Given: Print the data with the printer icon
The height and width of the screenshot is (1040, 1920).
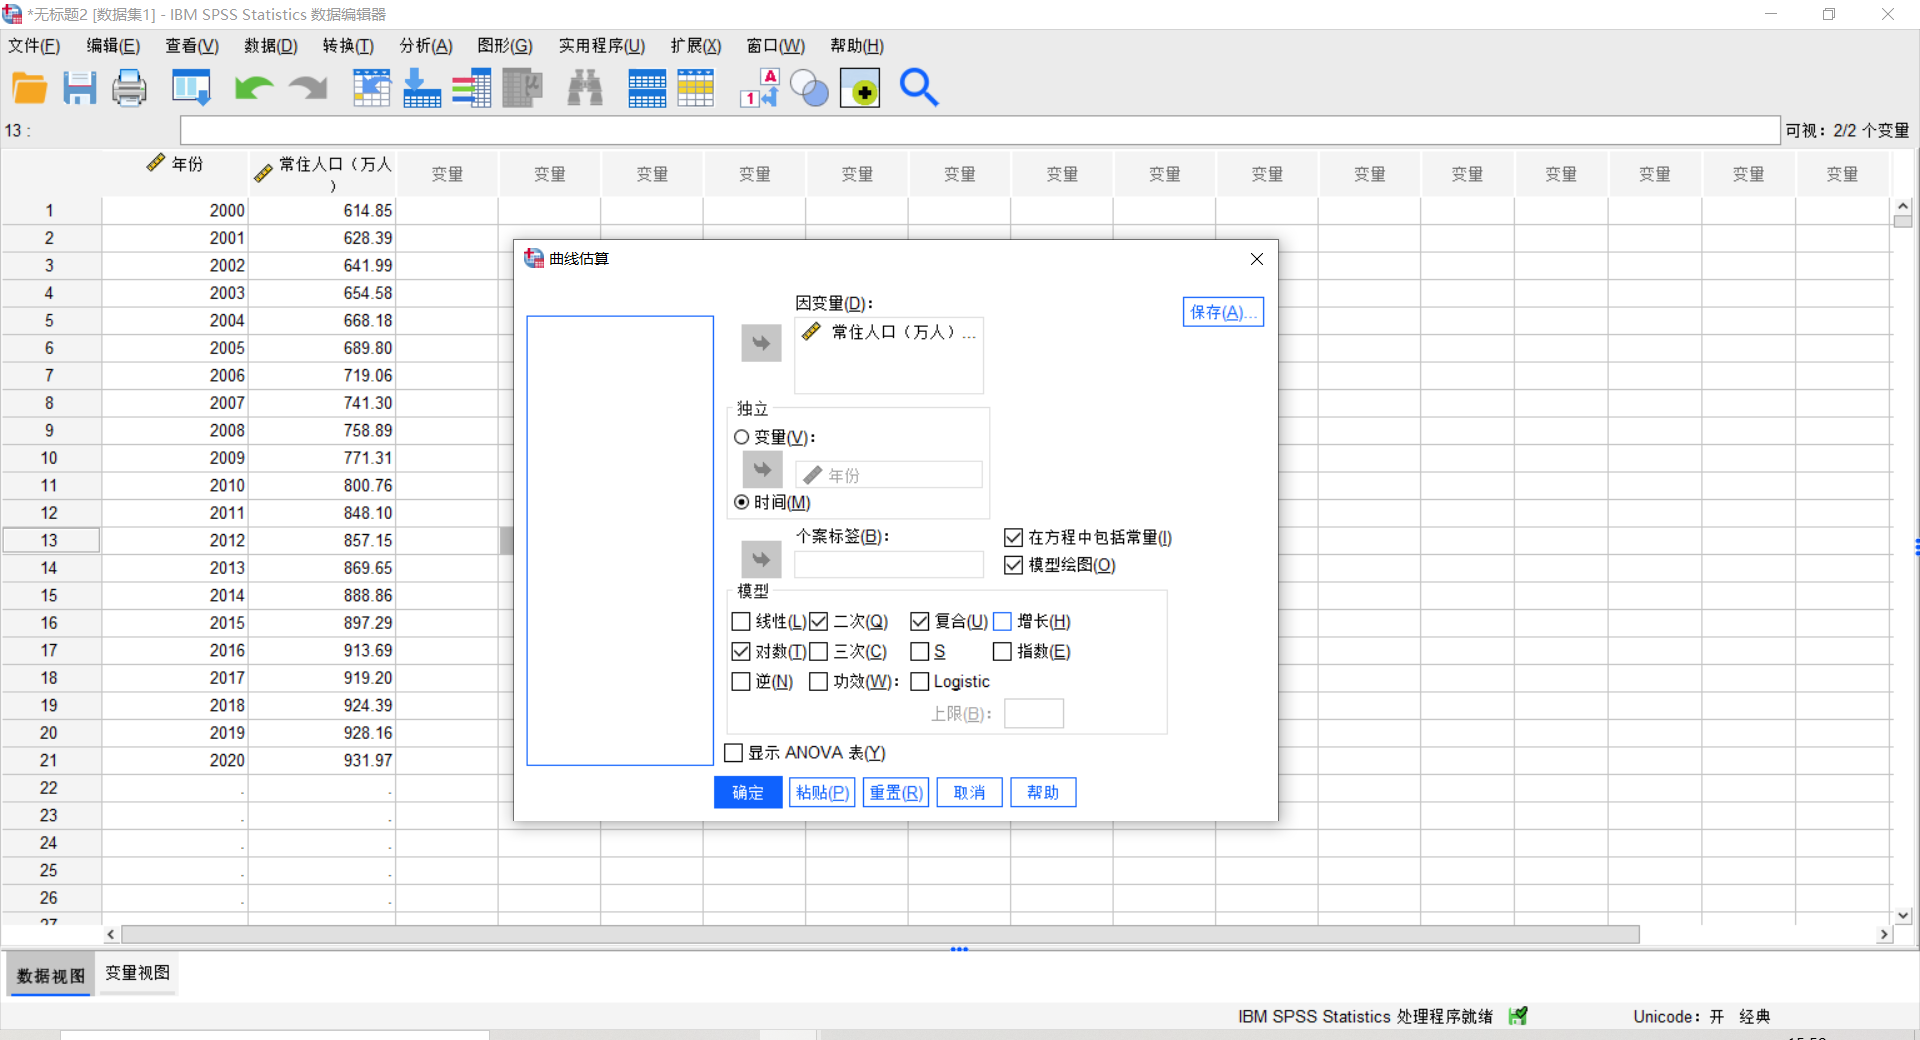Looking at the screenshot, I should tap(129, 88).
